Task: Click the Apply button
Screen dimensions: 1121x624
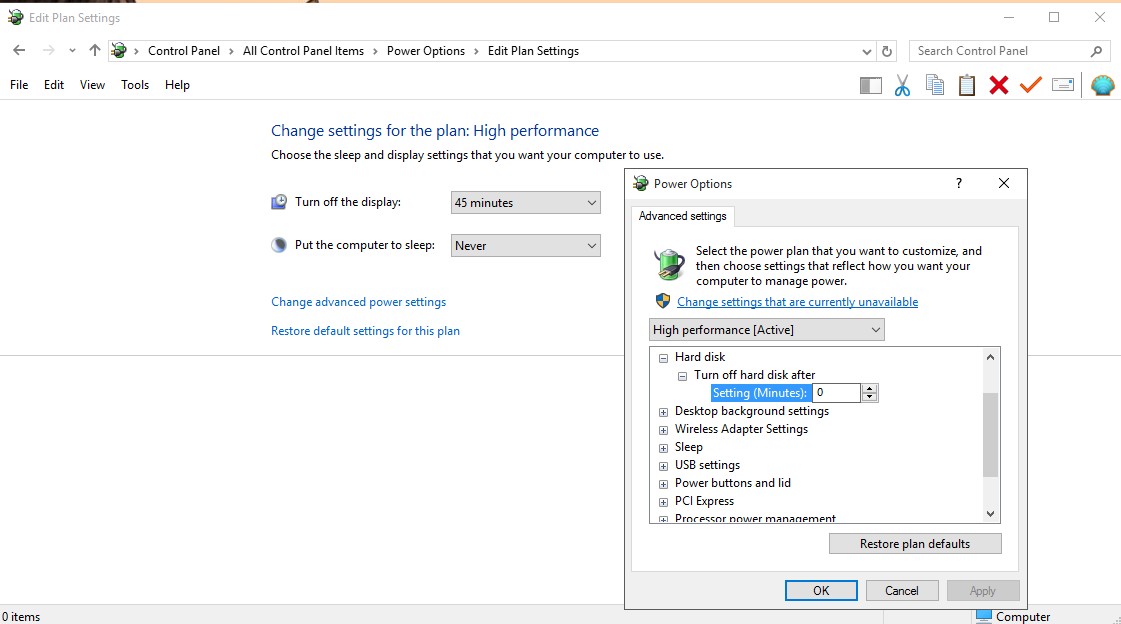Action: pyautogui.click(x=982, y=590)
